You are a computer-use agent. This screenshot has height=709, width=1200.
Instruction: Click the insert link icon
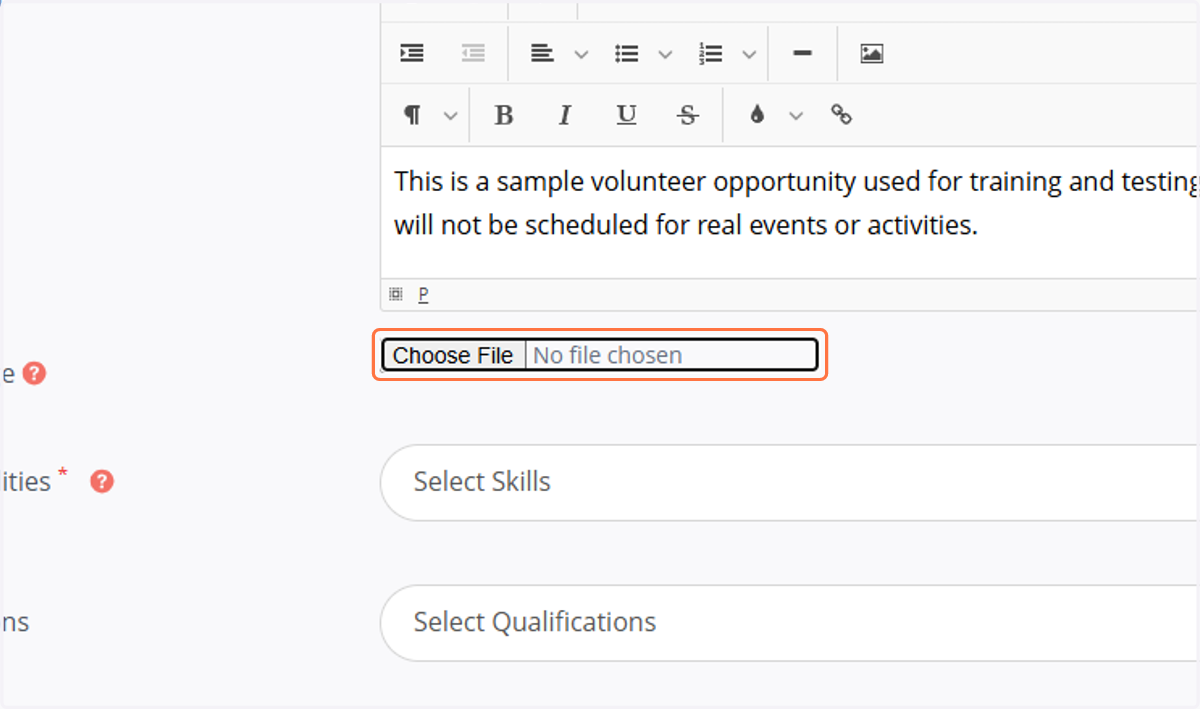click(842, 115)
